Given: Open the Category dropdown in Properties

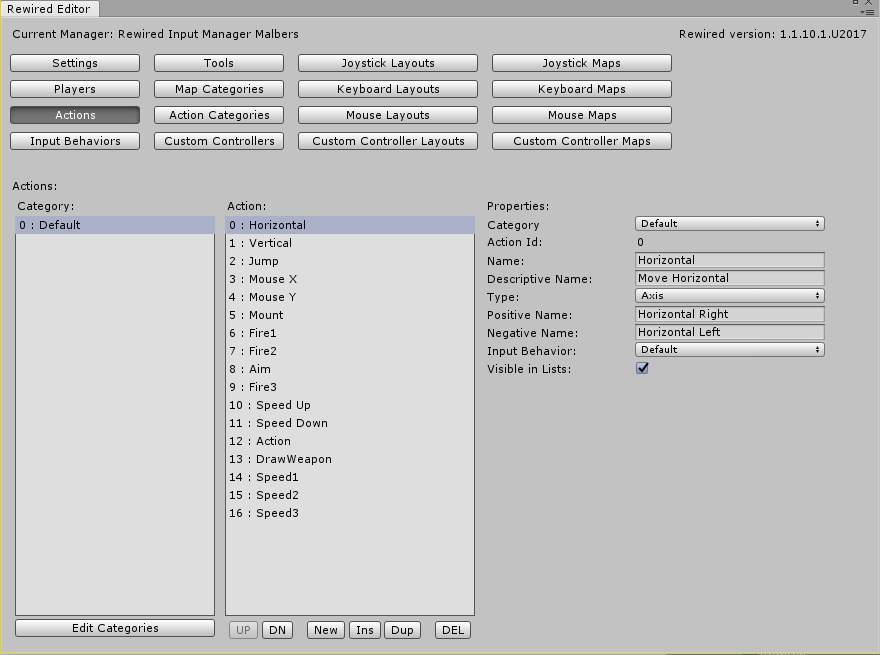Looking at the screenshot, I should (x=730, y=223).
